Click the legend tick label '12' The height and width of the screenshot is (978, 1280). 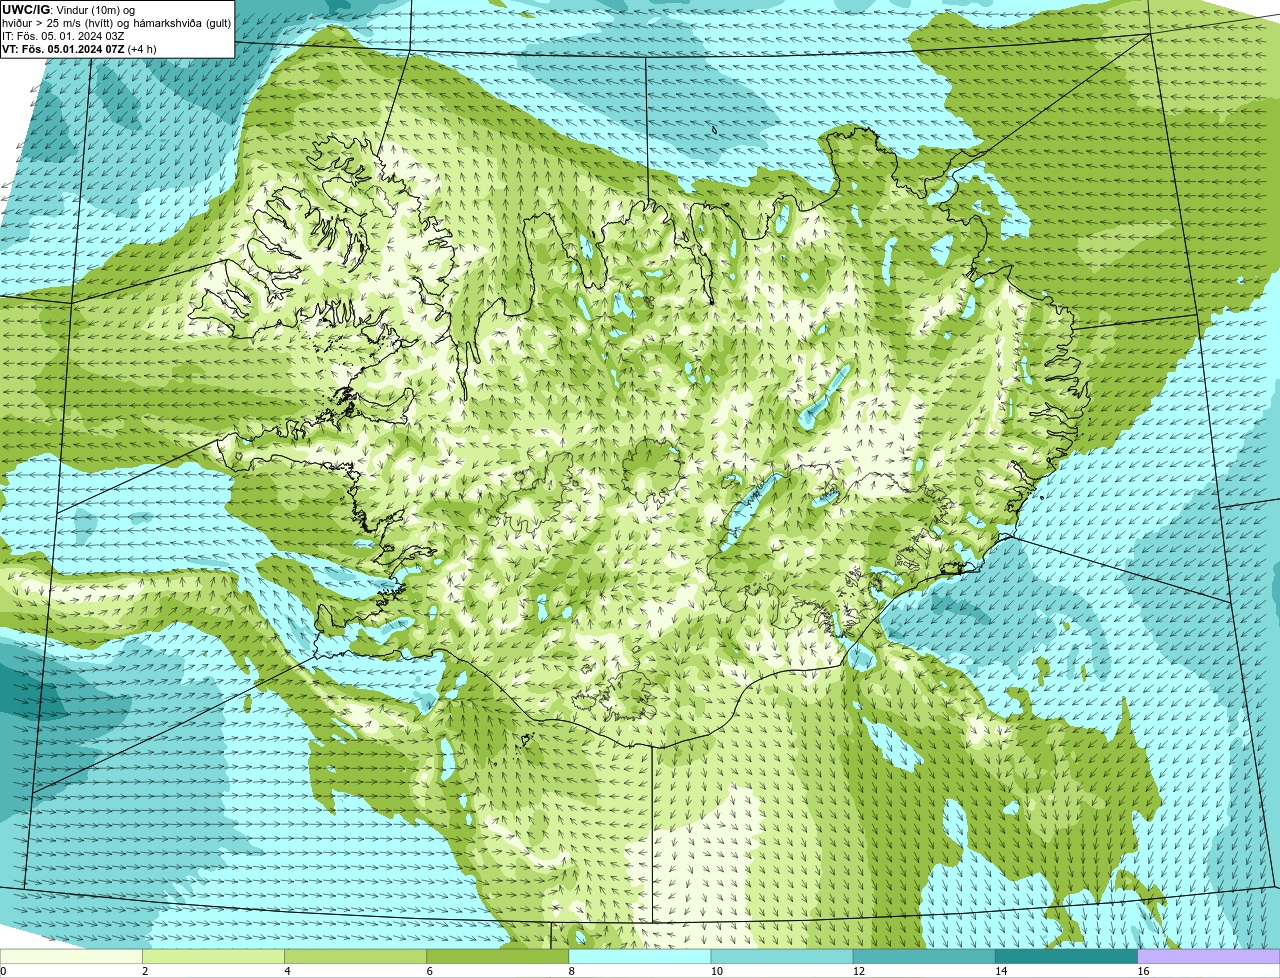[x=858, y=971]
